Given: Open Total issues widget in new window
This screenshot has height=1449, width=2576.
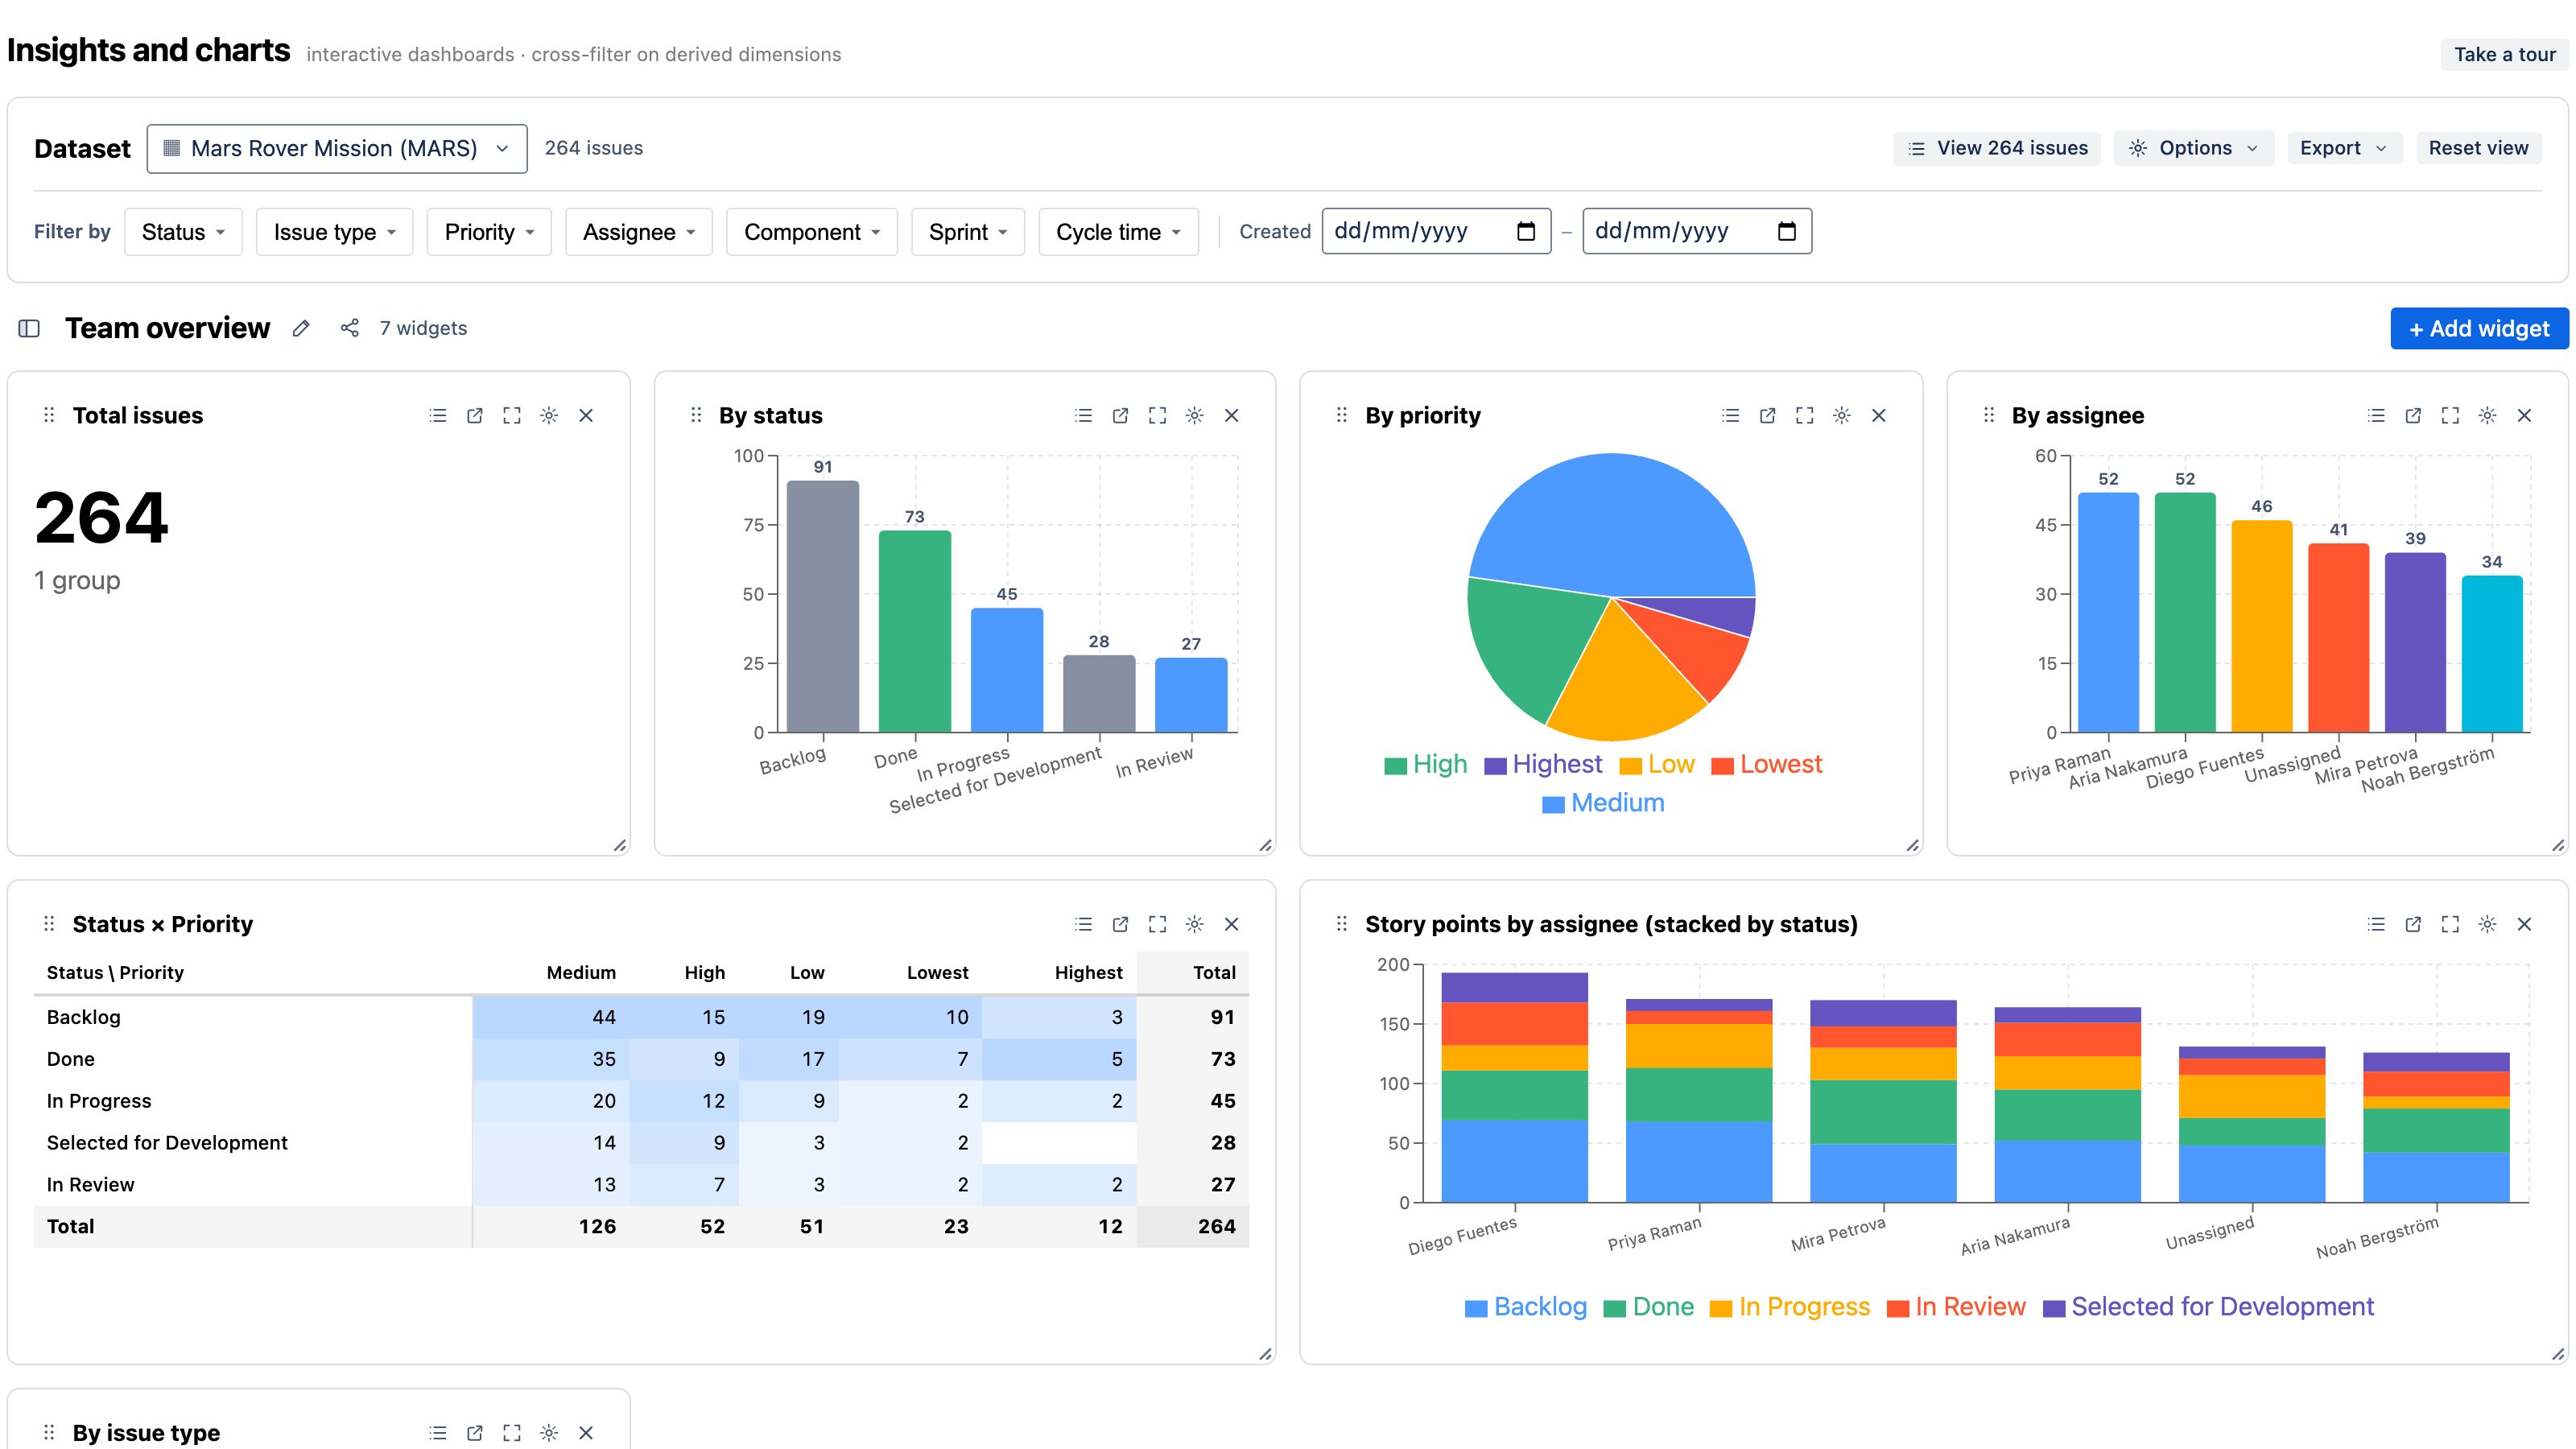Looking at the screenshot, I should (x=475, y=415).
